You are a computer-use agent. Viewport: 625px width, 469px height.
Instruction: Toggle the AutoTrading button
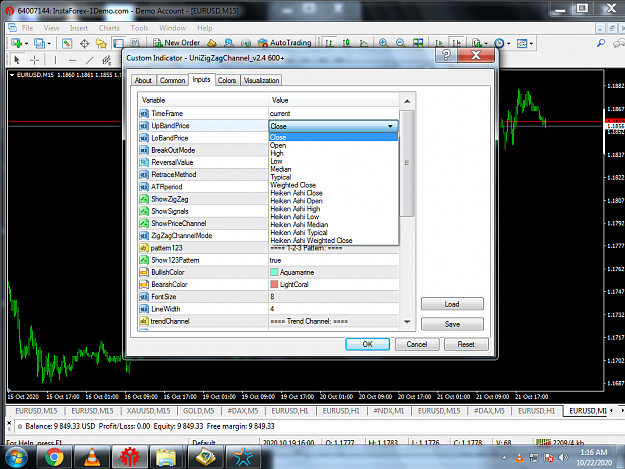(x=284, y=43)
